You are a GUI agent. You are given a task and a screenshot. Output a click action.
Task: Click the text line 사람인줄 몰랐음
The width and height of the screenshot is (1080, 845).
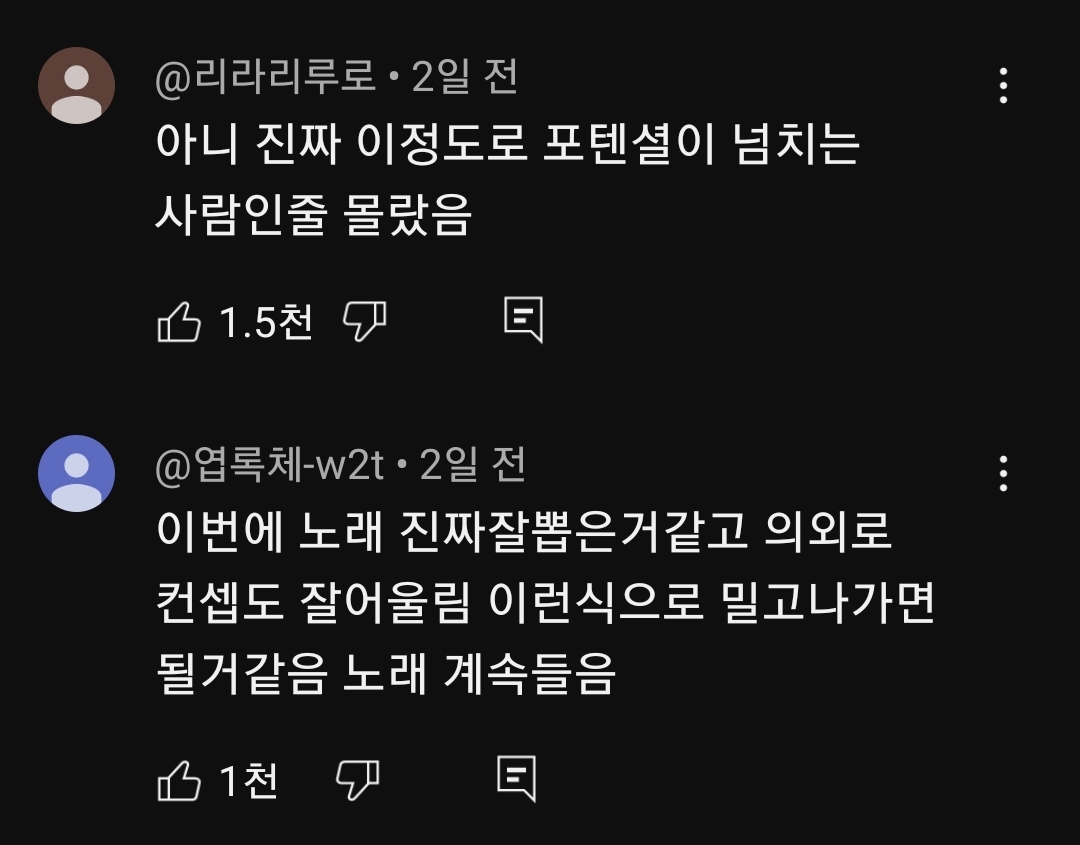click(x=312, y=214)
